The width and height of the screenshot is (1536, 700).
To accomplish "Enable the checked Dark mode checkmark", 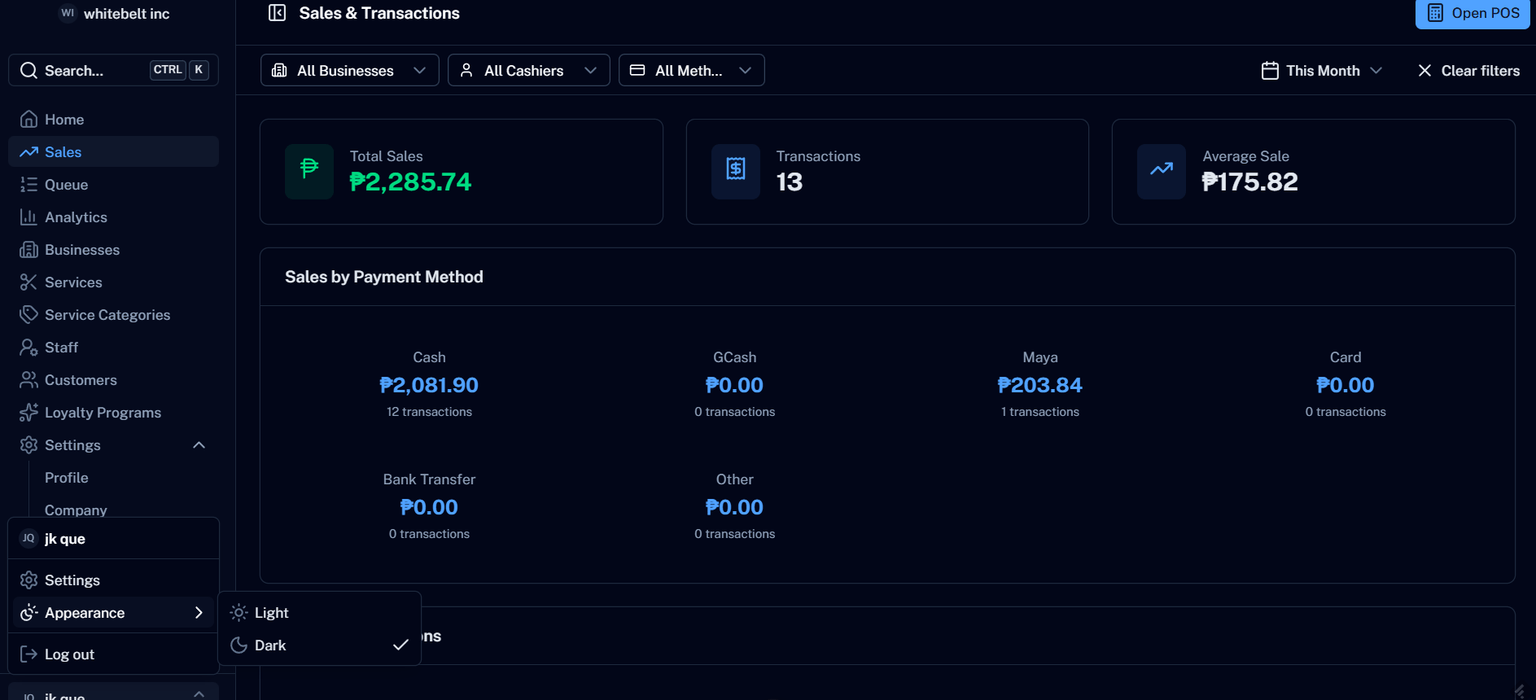I will (401, 645).
